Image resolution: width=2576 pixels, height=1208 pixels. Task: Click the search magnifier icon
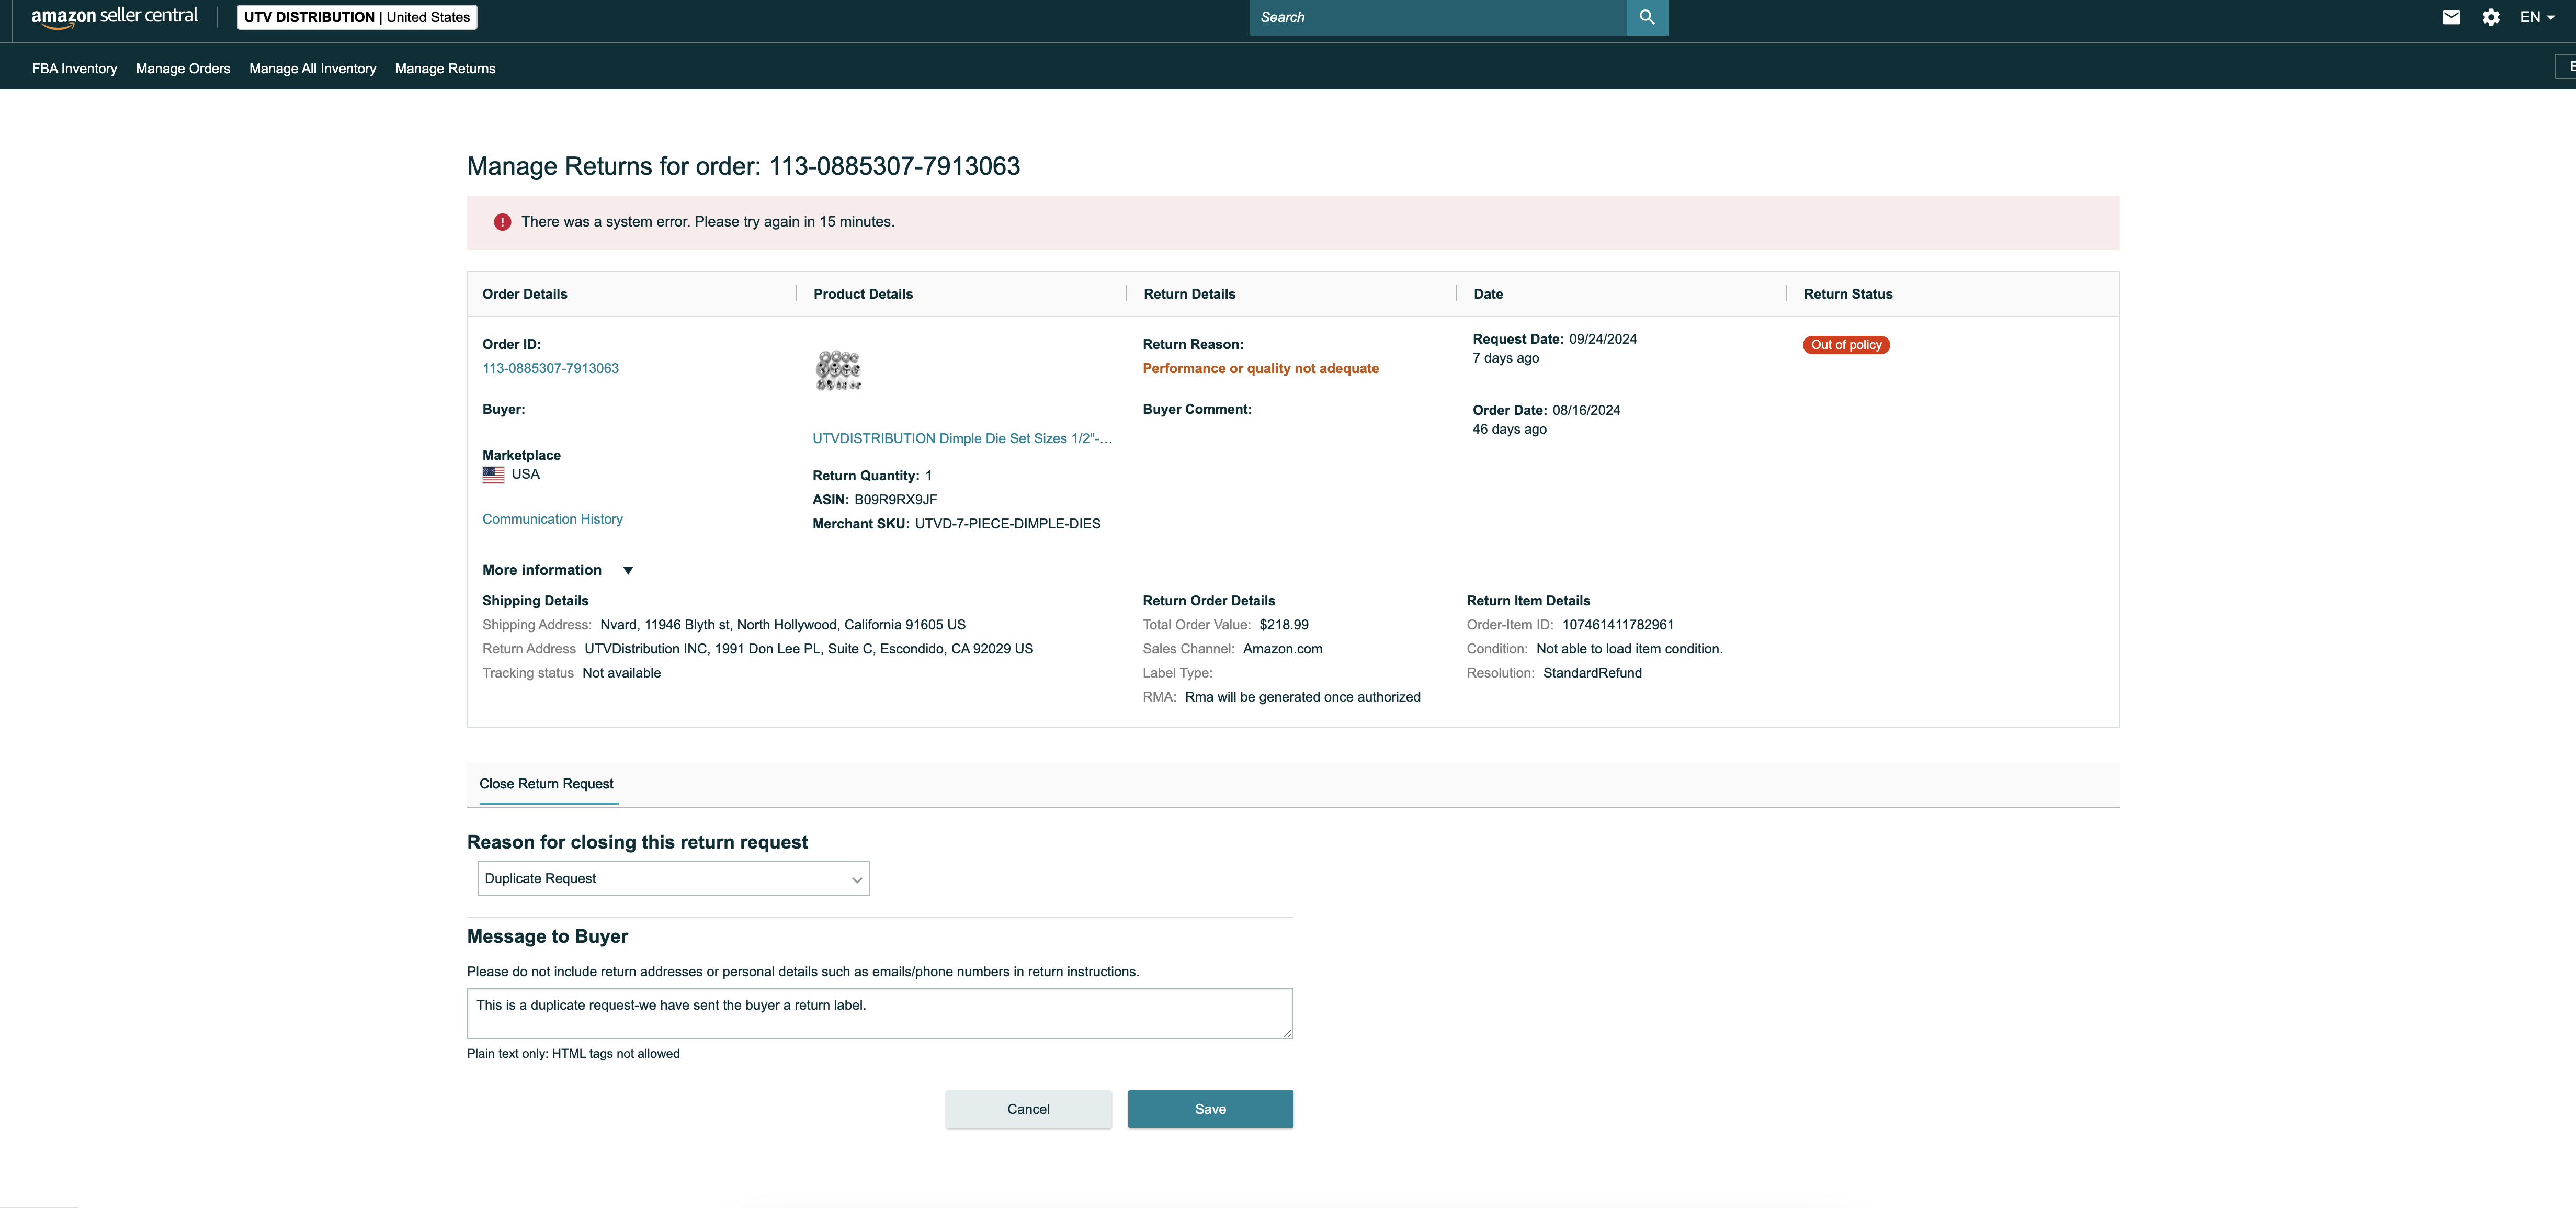1647,17
